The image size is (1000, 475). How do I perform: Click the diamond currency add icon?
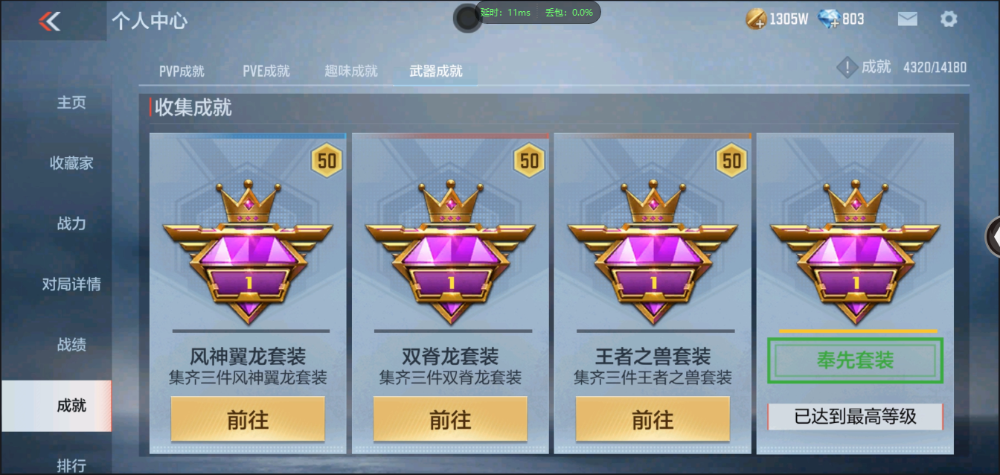click(828, 19)
